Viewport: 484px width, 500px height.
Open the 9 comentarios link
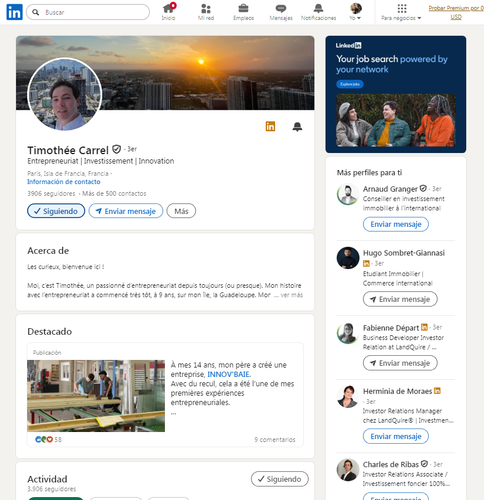point(275,440)
